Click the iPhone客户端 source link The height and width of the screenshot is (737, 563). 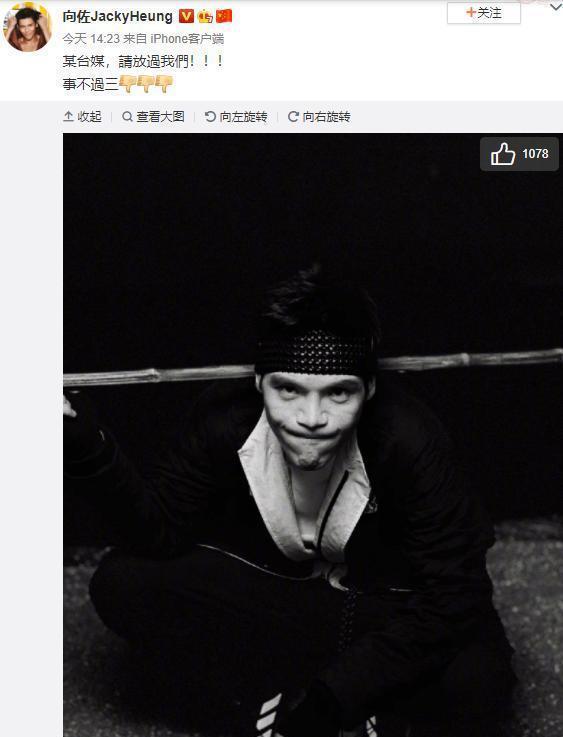(x=187, y=39)
